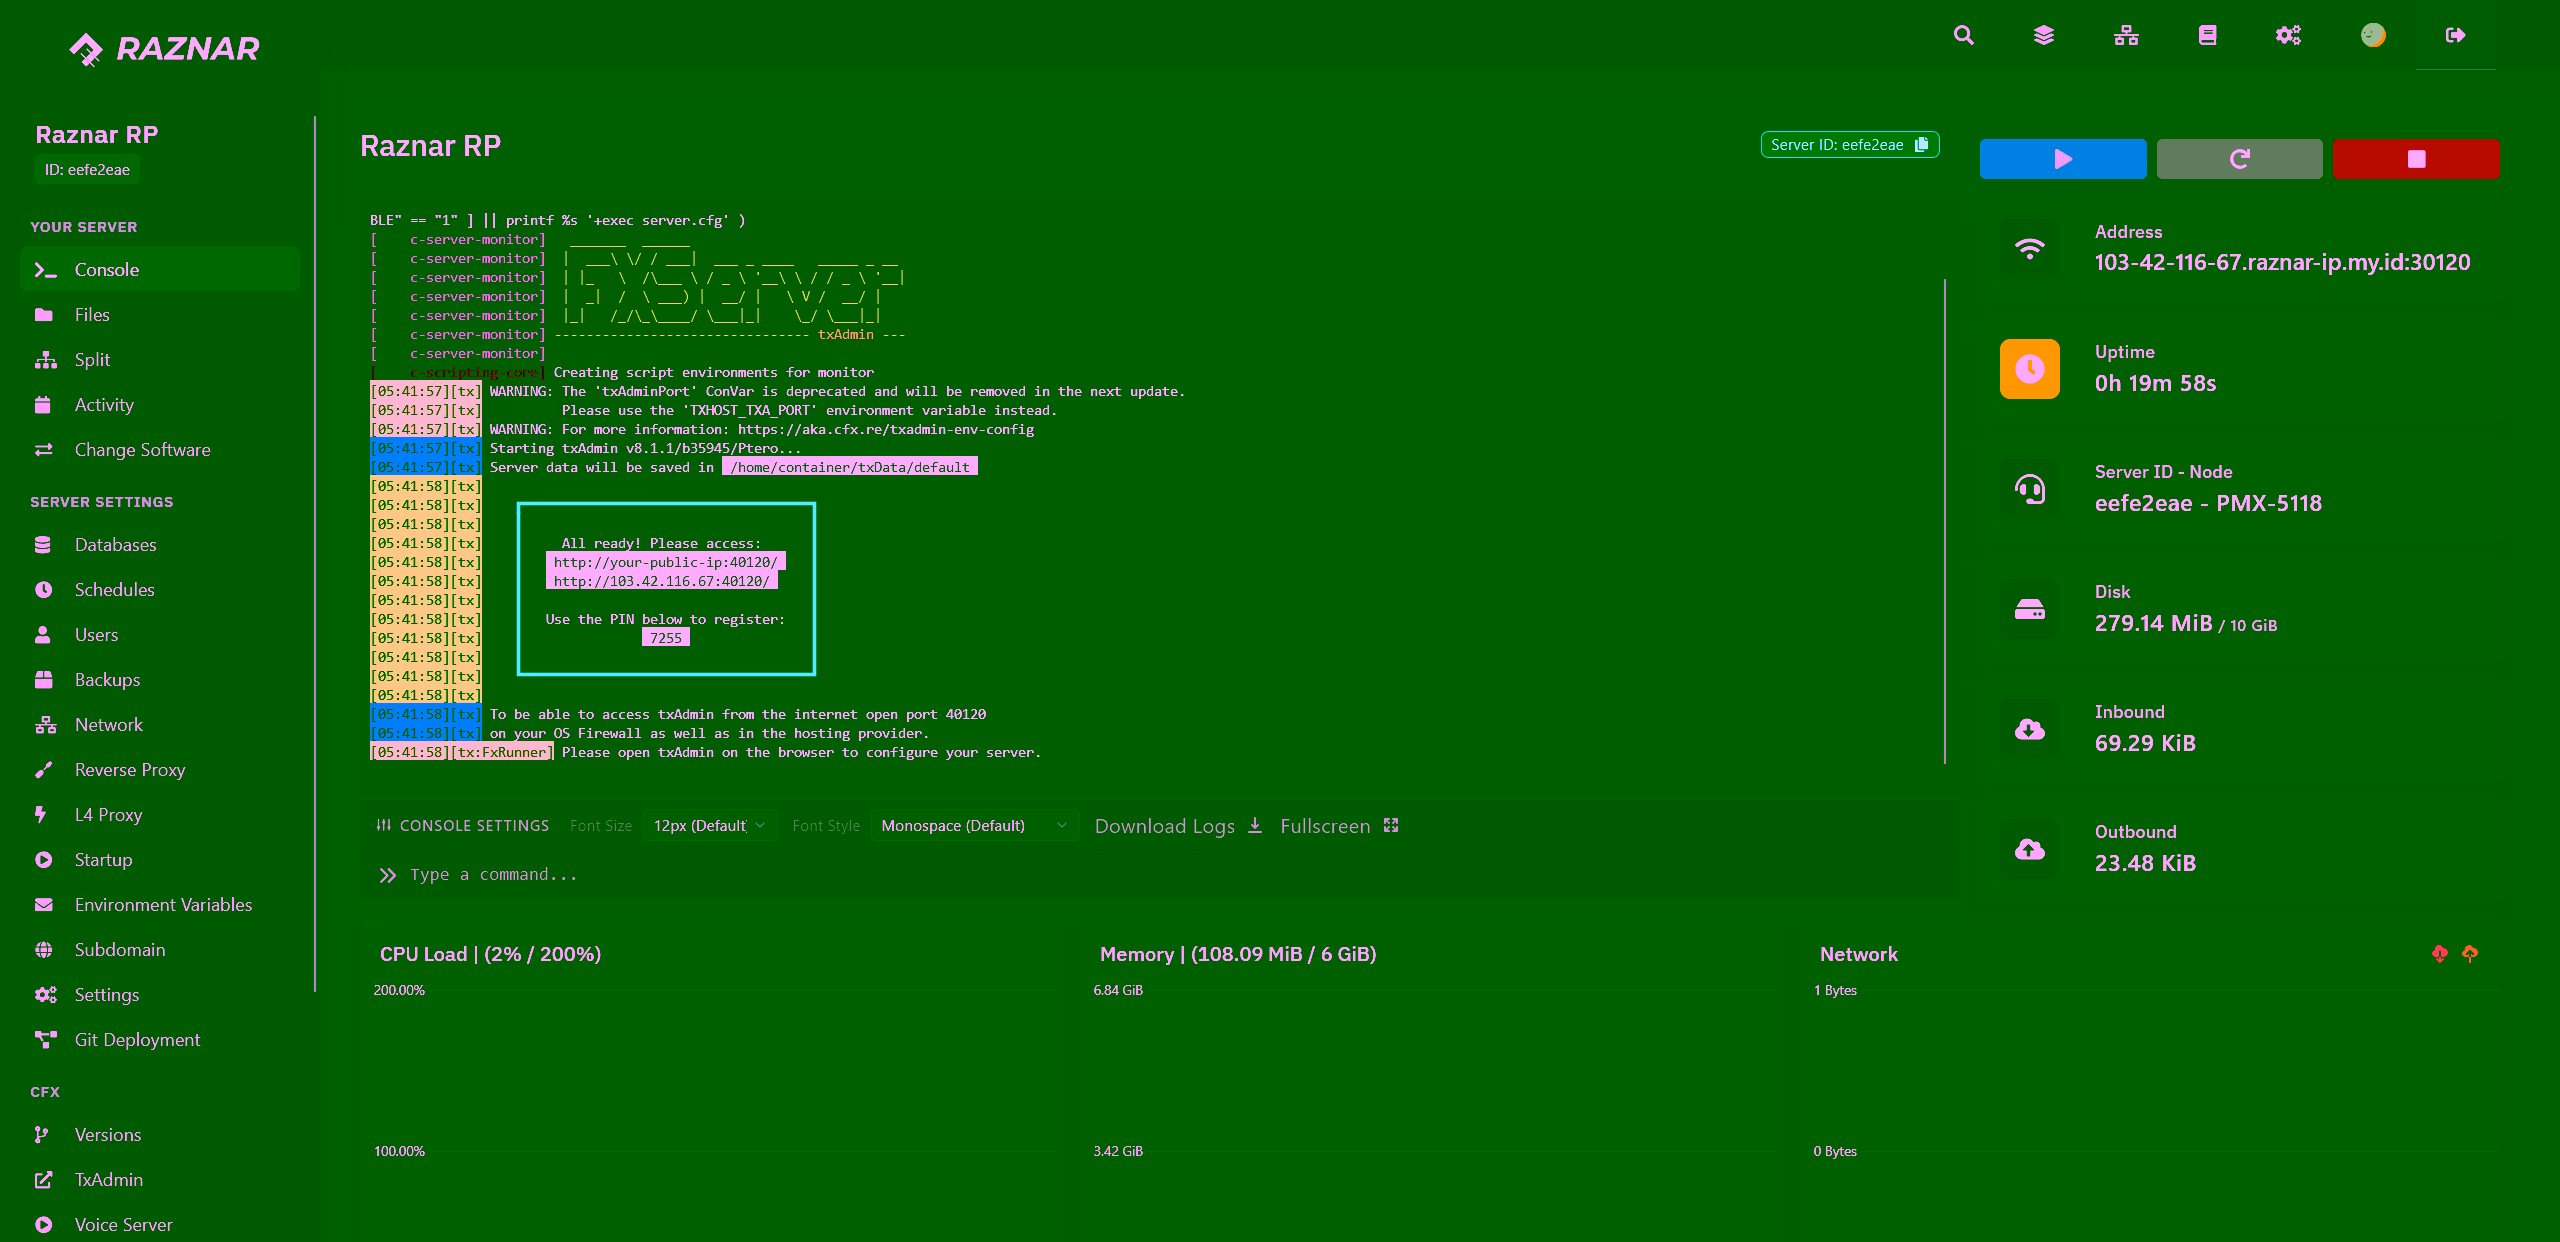The width and height of the screenshot is (2560, 1242).
Task: Open Environment Variables page
Action: [x=160, y=905]
